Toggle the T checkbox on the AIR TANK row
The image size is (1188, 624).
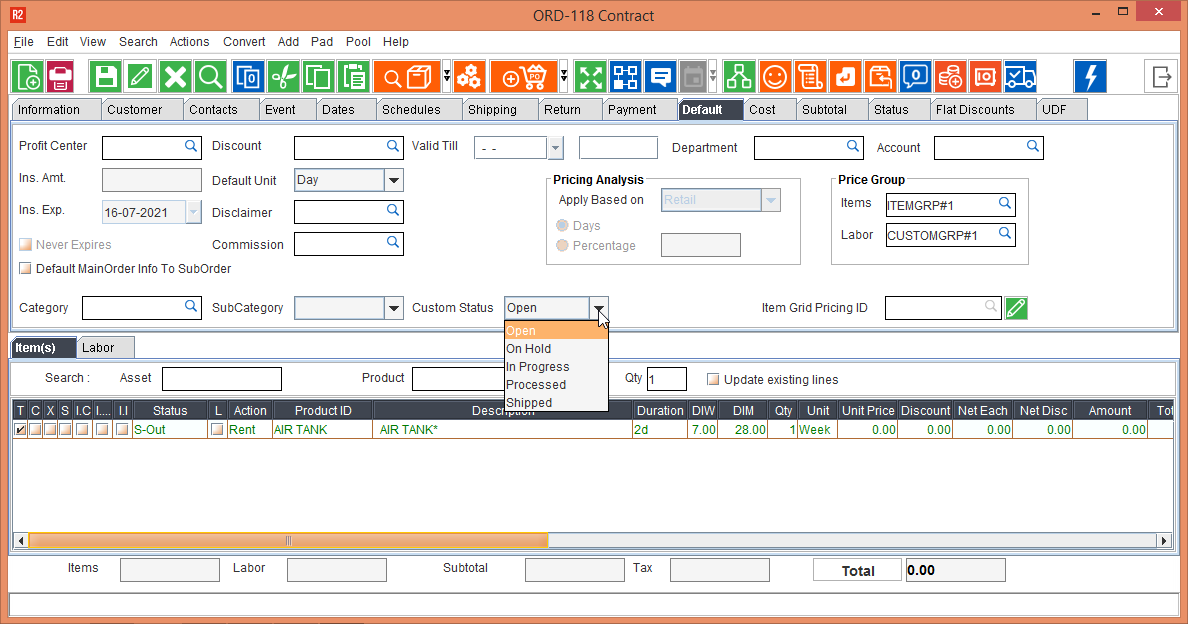[22, 428]
